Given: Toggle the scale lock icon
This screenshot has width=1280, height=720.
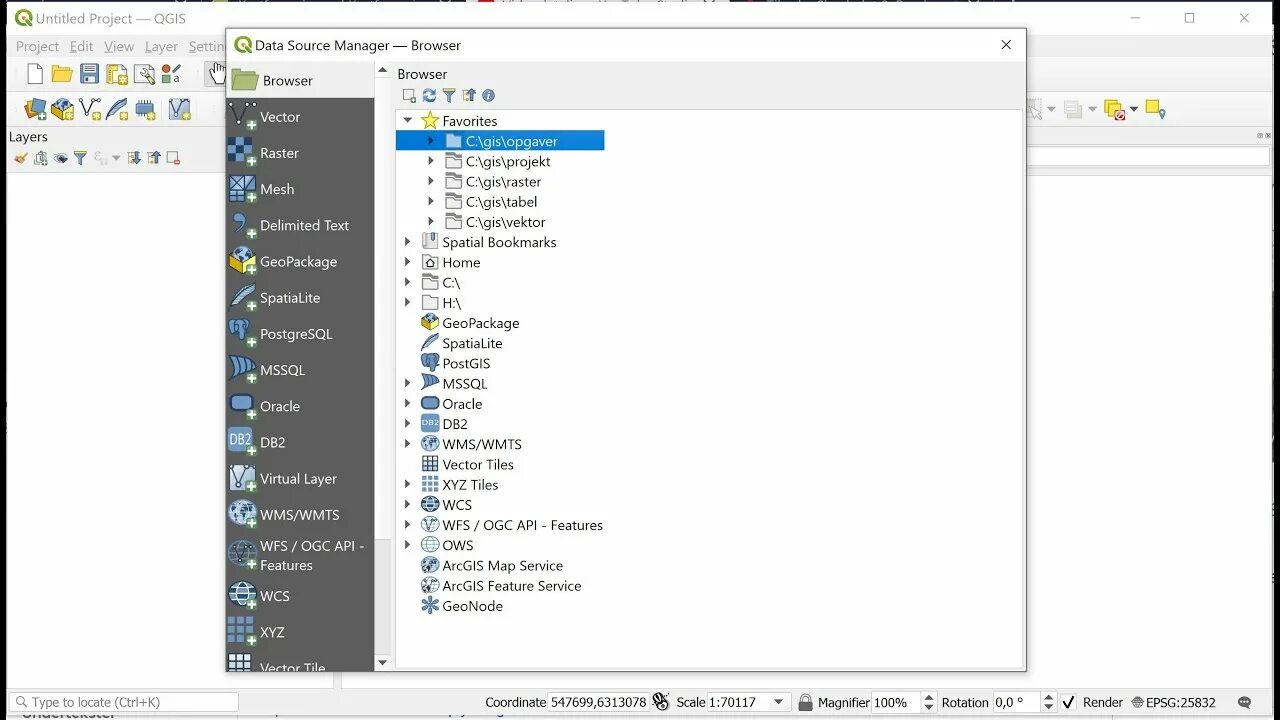Looking at the screenshot, I should pos(805,703).
